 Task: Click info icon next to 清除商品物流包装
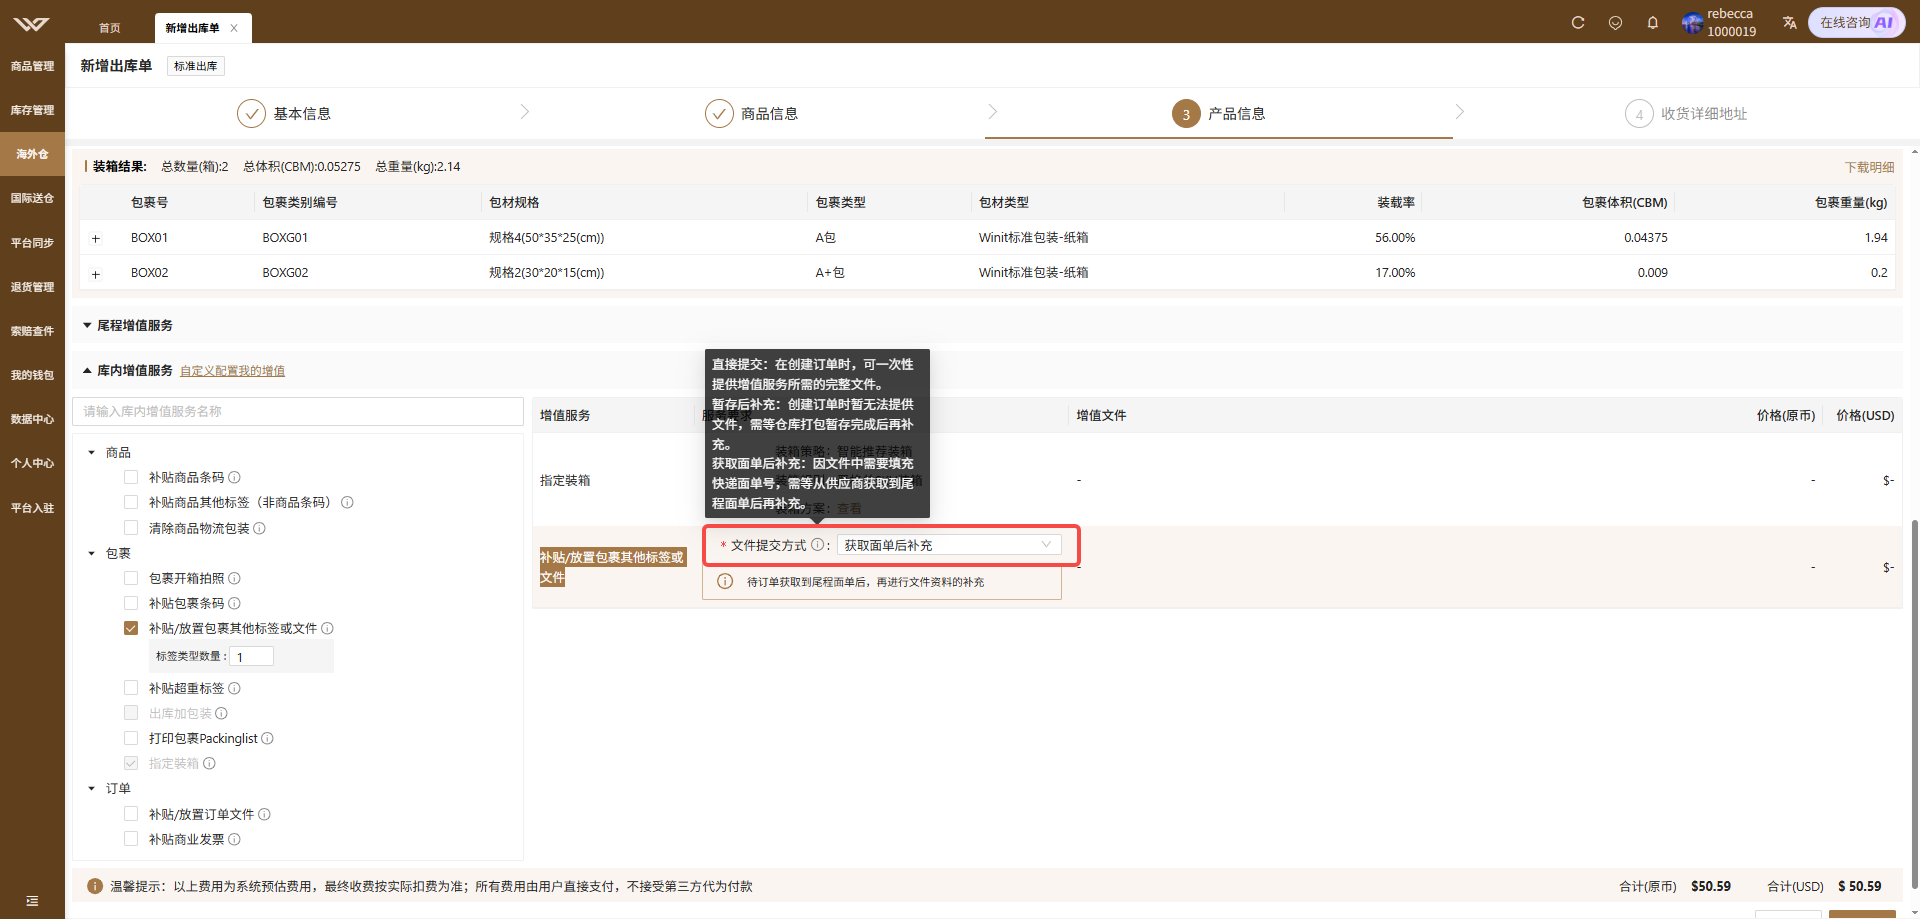click(259, 528)
